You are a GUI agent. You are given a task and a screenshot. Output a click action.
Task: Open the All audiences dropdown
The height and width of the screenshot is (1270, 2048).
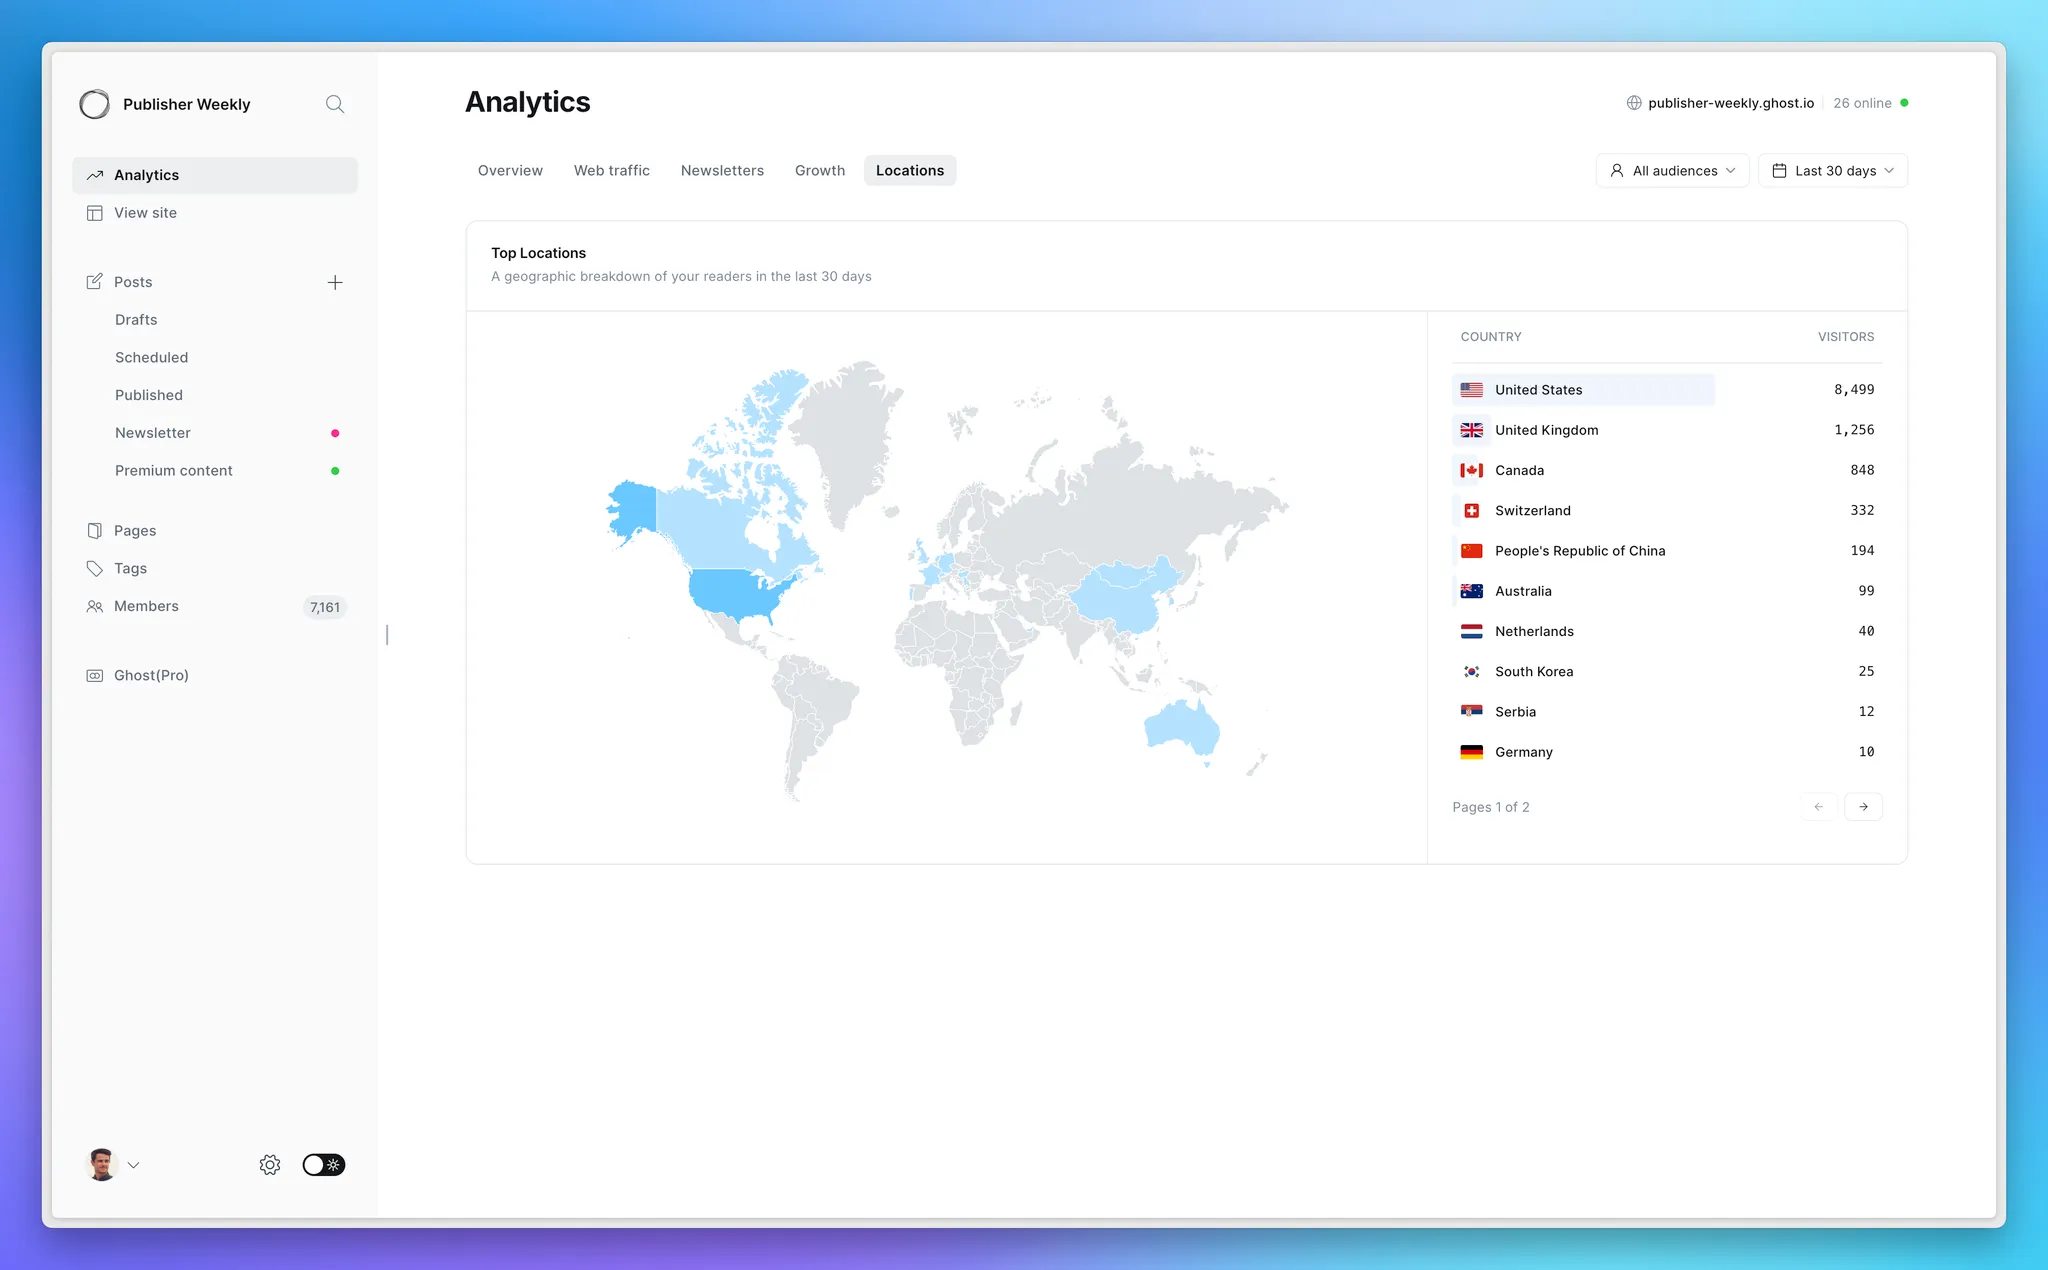pyautogui.click(x=1673, y=171)
